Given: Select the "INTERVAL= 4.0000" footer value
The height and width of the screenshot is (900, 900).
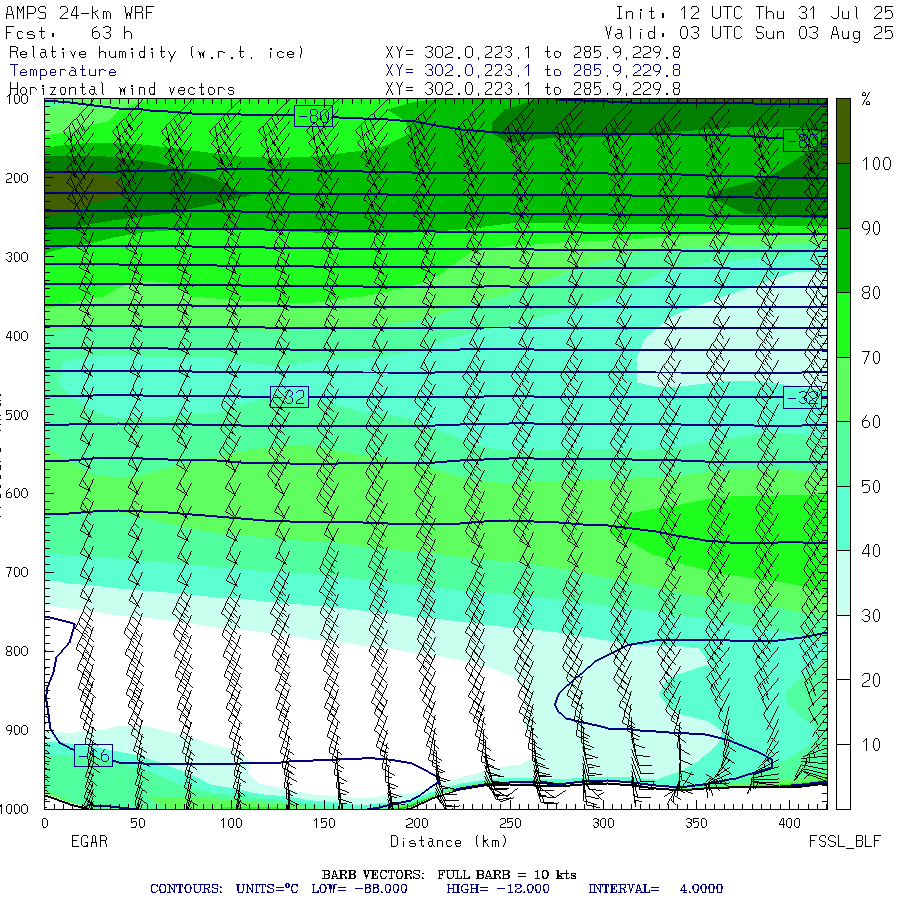Looking at the screenshot, I should [655, 889].
